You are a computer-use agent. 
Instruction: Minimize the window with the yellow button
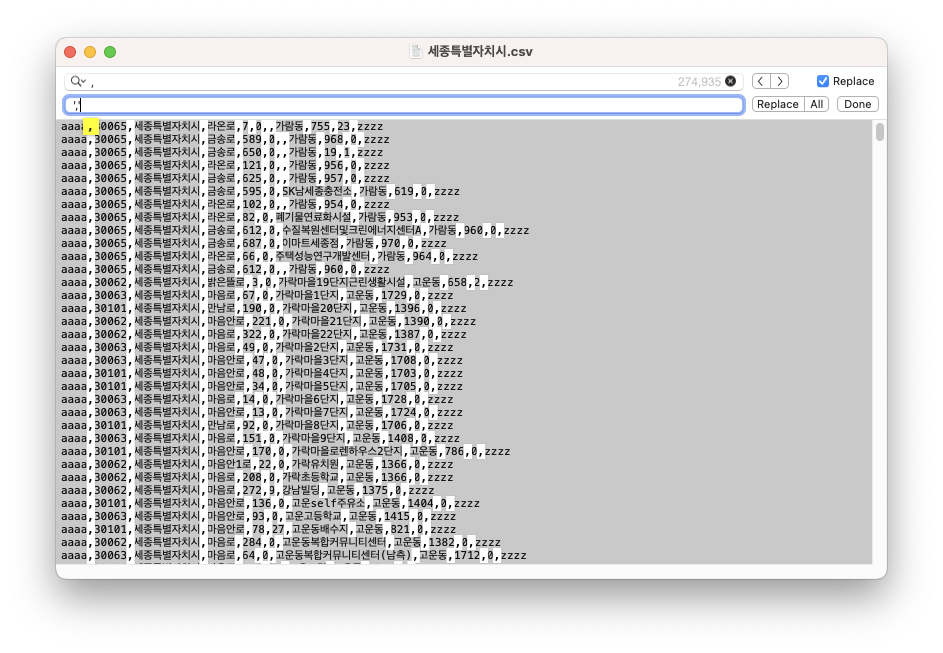pyautogui.click(x=90, y=52)
